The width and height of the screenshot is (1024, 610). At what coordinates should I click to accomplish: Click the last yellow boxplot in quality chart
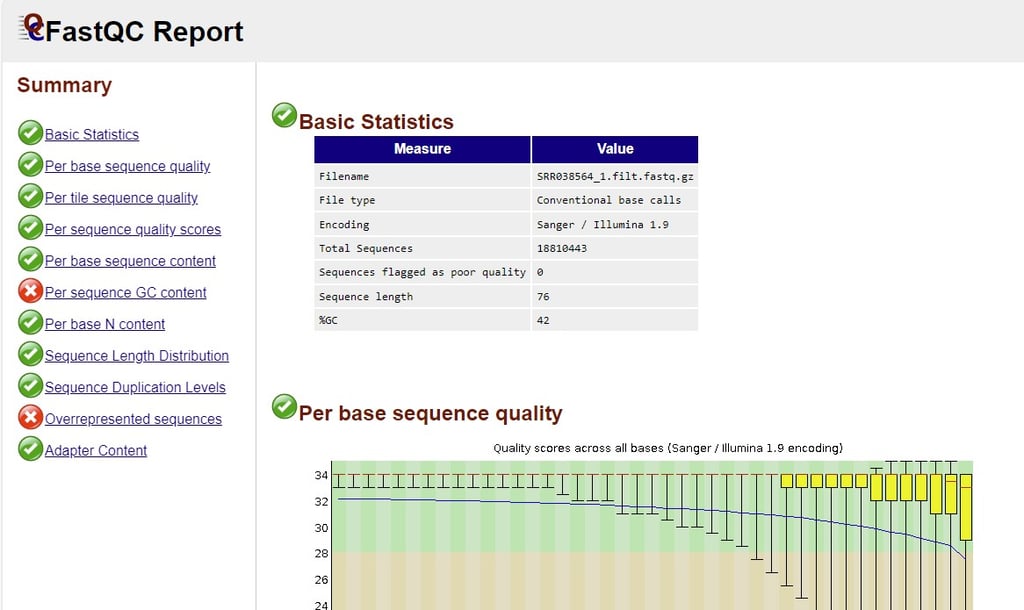[x=966, y=507]
